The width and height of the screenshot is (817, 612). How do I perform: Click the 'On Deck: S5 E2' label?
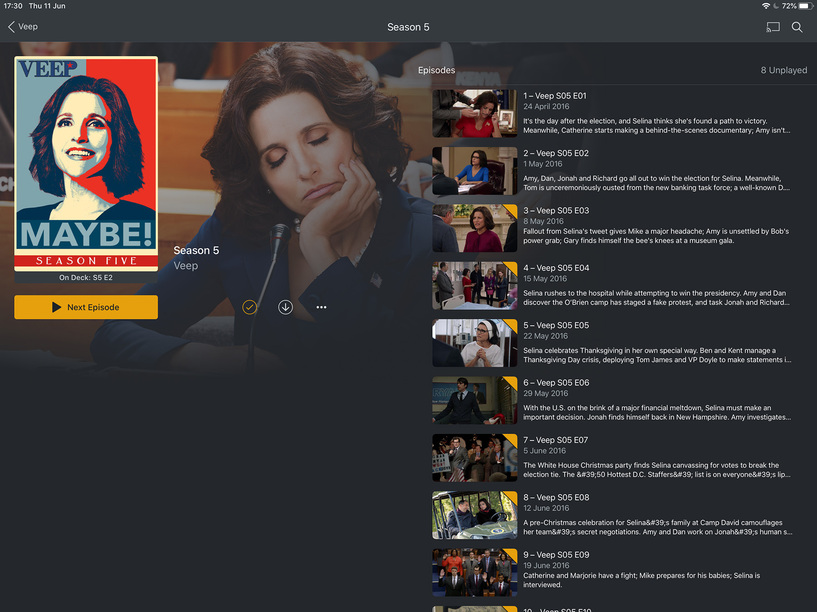(85, 278)
